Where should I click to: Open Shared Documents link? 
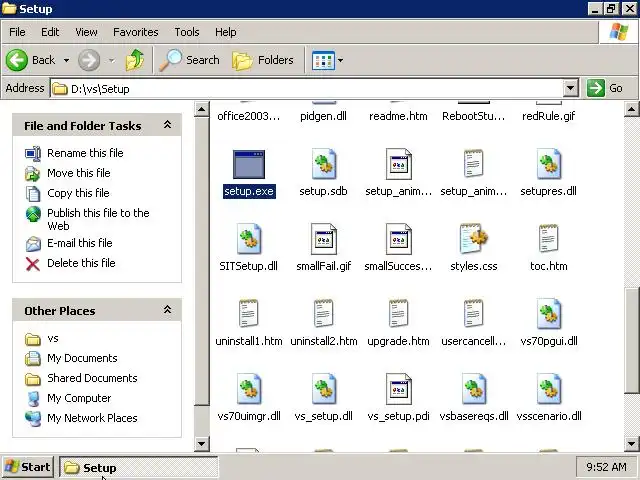point(92,378)
